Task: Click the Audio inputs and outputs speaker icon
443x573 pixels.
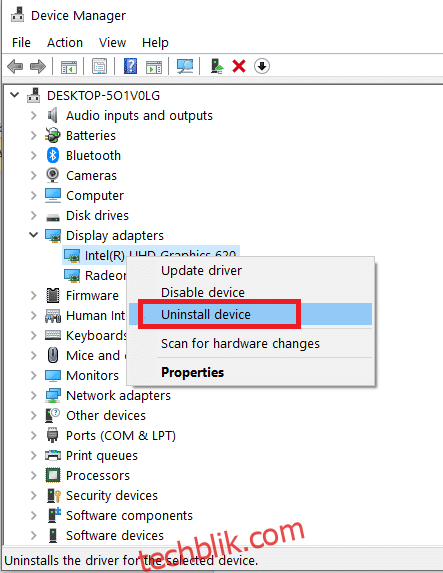Action: coord(53,115)
